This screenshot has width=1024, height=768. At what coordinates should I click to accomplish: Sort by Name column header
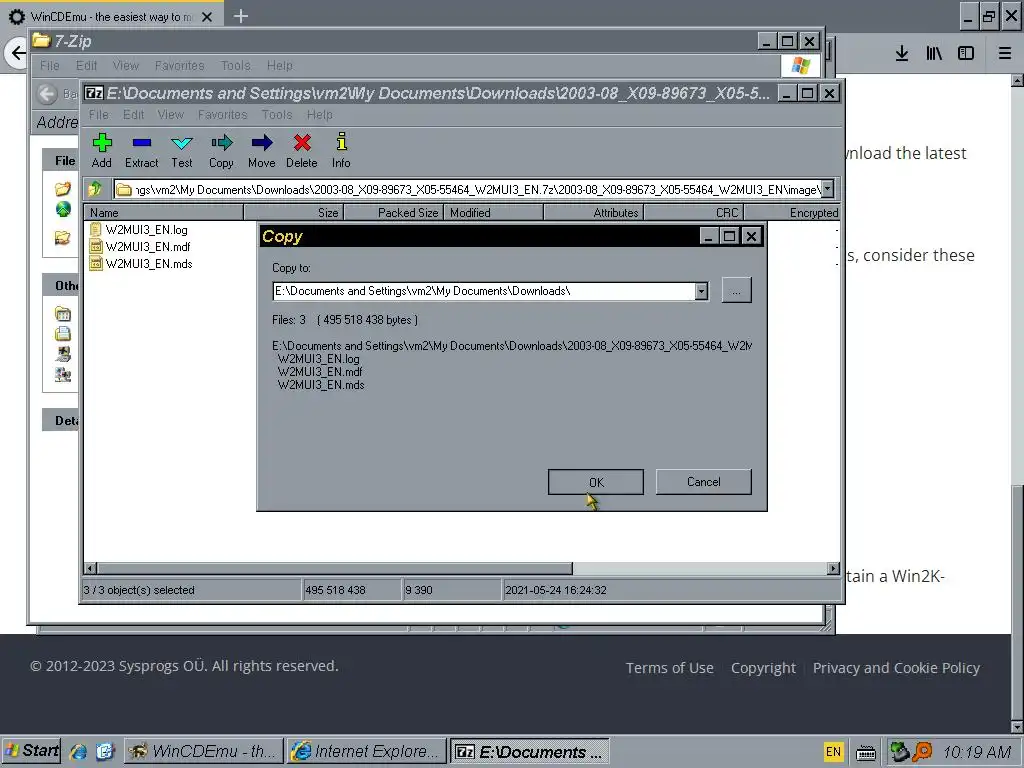click(163, 212)
